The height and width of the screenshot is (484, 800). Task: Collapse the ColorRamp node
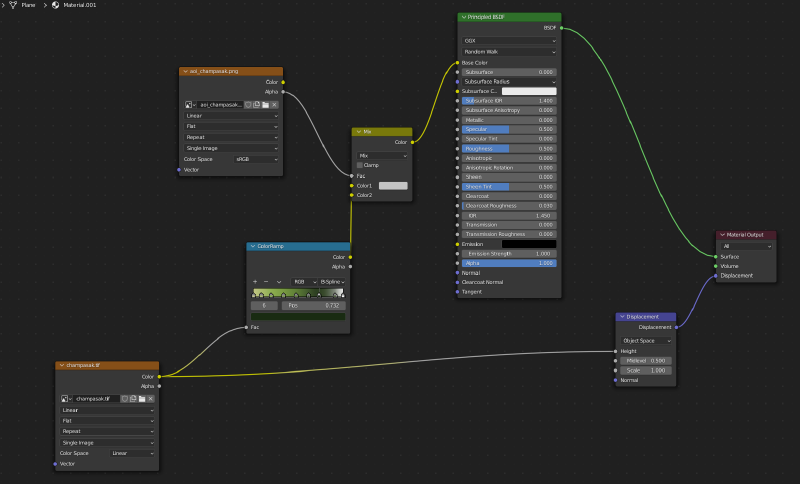253,246
